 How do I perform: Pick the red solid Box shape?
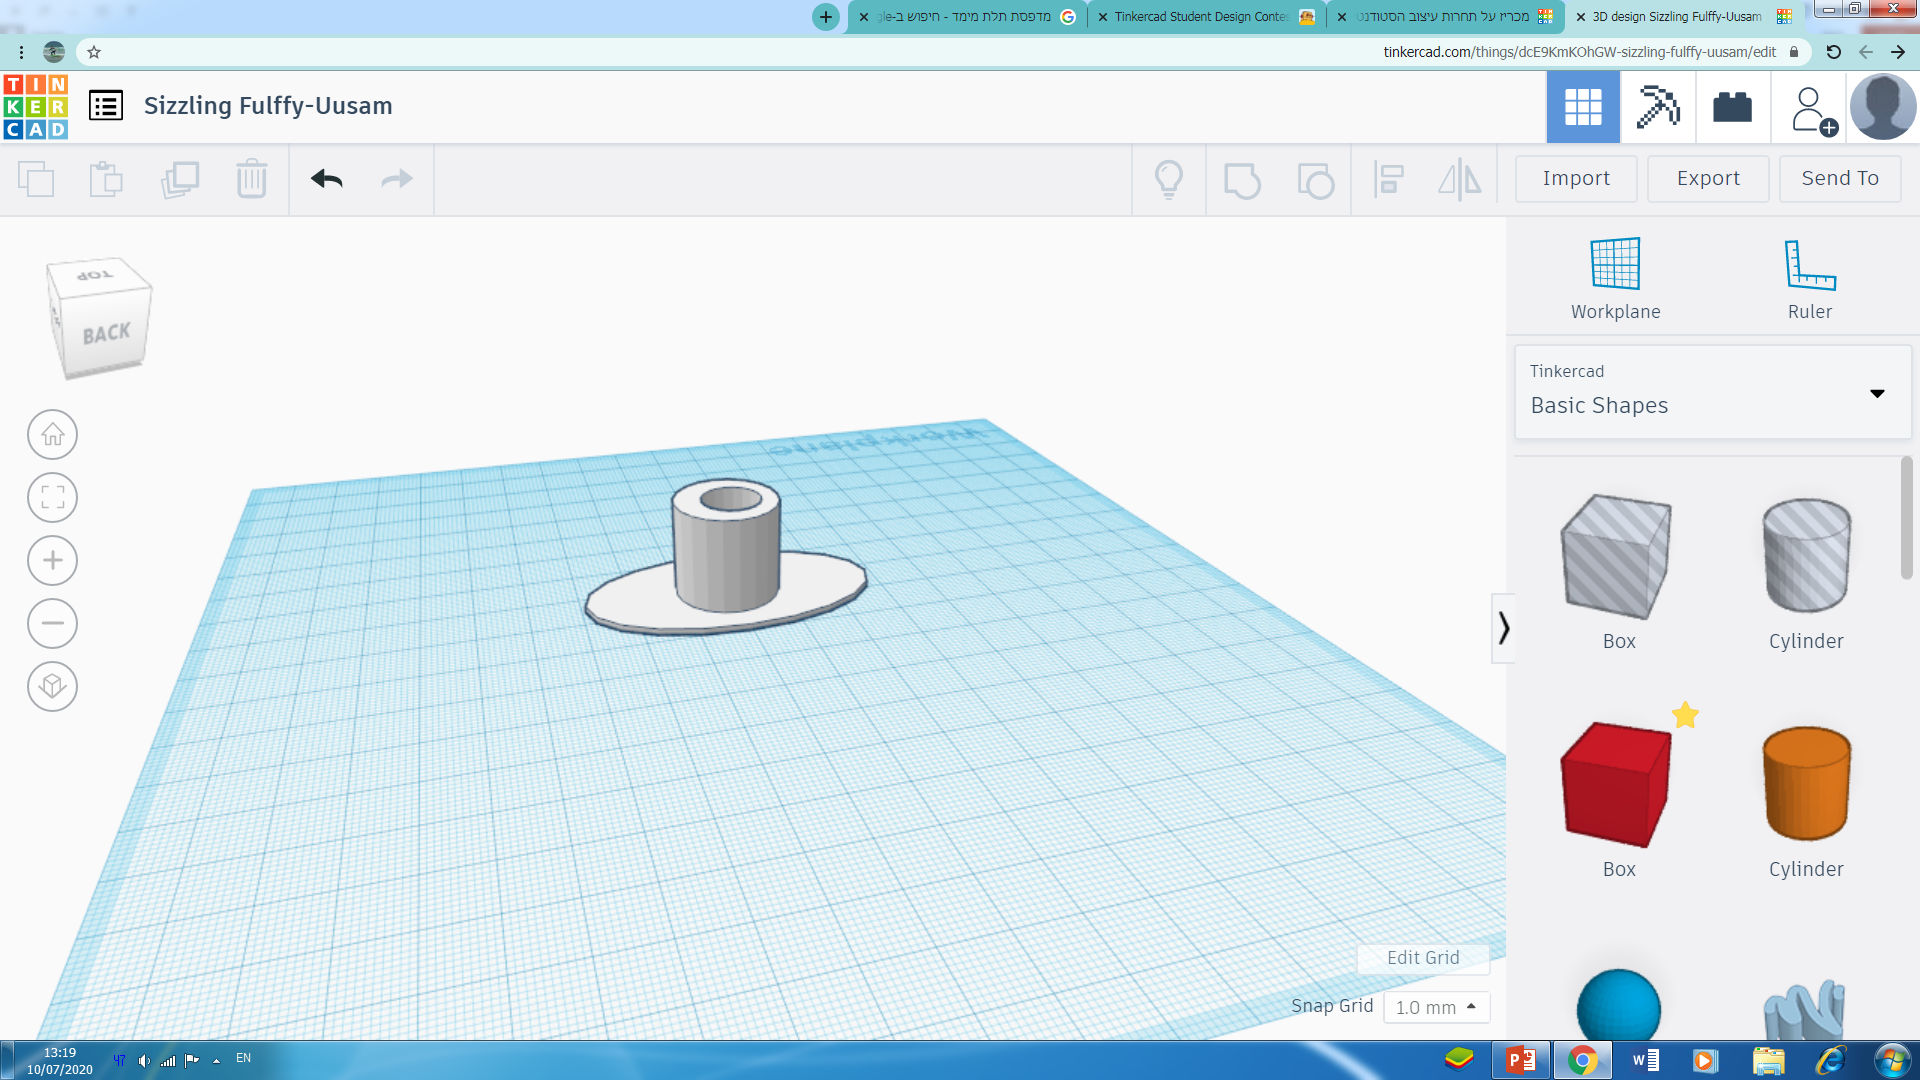[x=1617, y=785]
